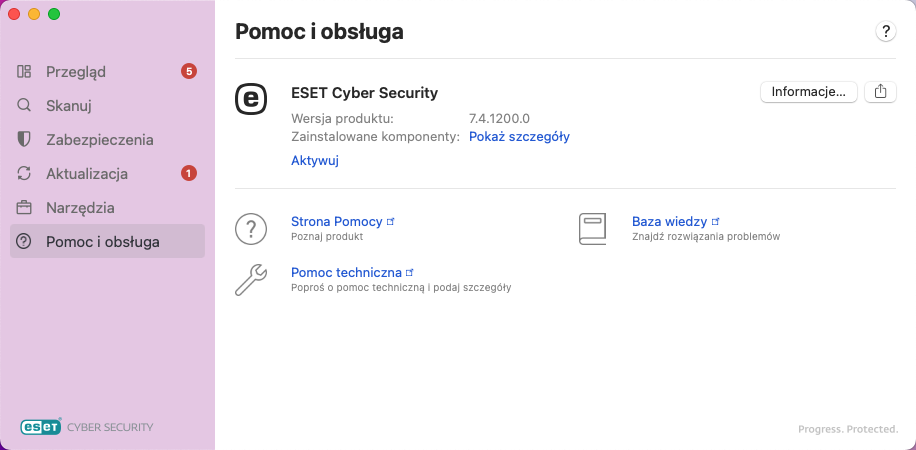Click the circled question mark Strona Pomocy icon

click(x=251, y=228)
